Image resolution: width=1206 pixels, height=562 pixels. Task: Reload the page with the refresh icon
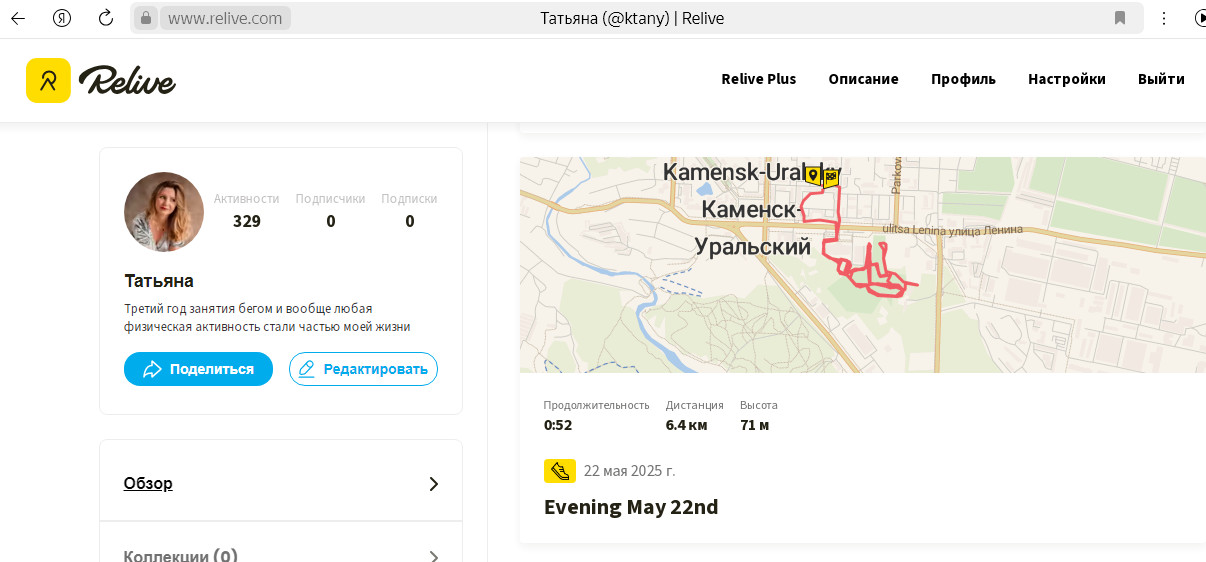click(106, 18)
